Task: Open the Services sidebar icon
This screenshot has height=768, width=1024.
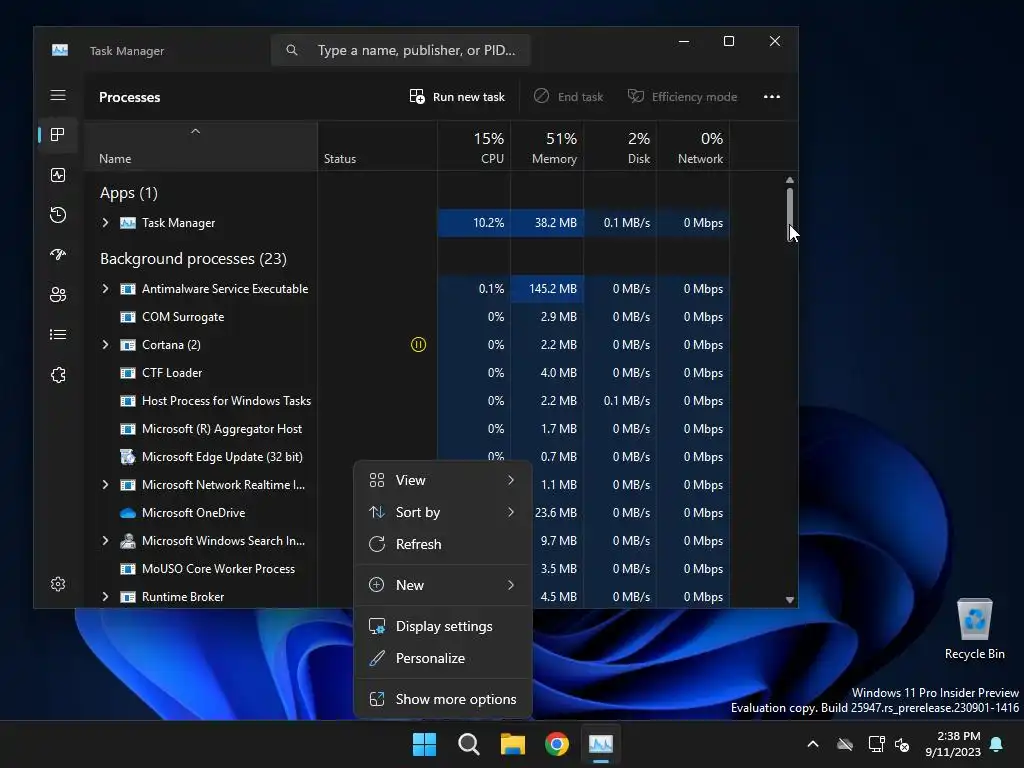Action: click(x=58, y=375)
